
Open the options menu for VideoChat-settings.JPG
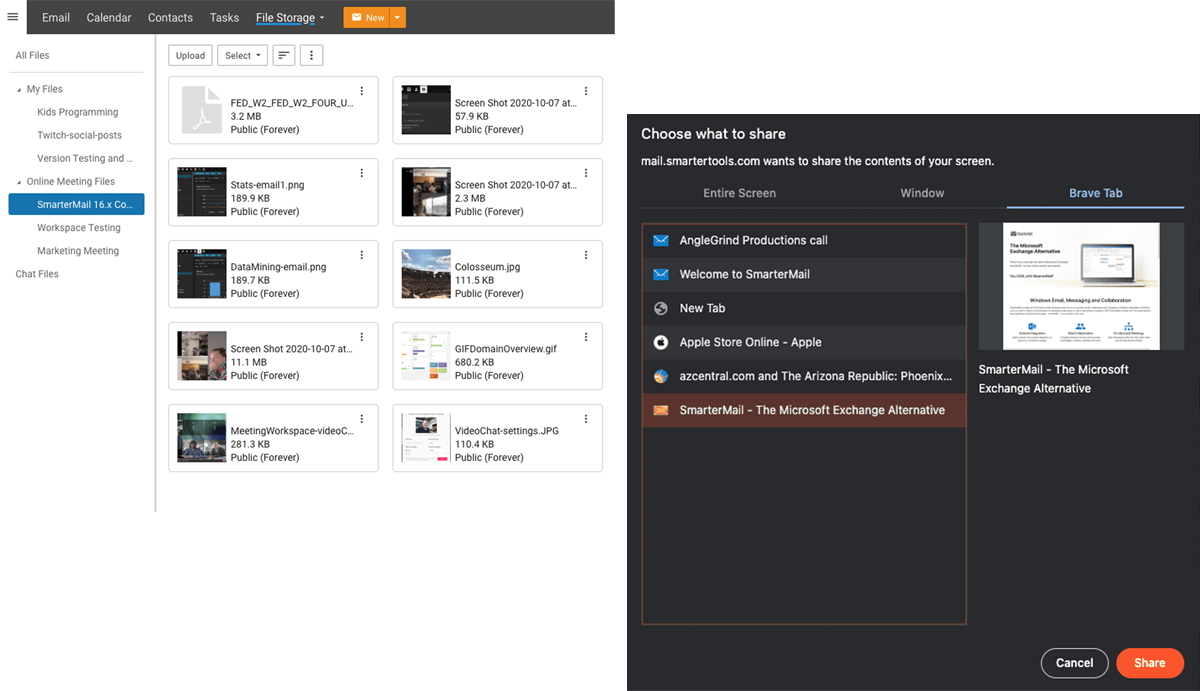586,419
